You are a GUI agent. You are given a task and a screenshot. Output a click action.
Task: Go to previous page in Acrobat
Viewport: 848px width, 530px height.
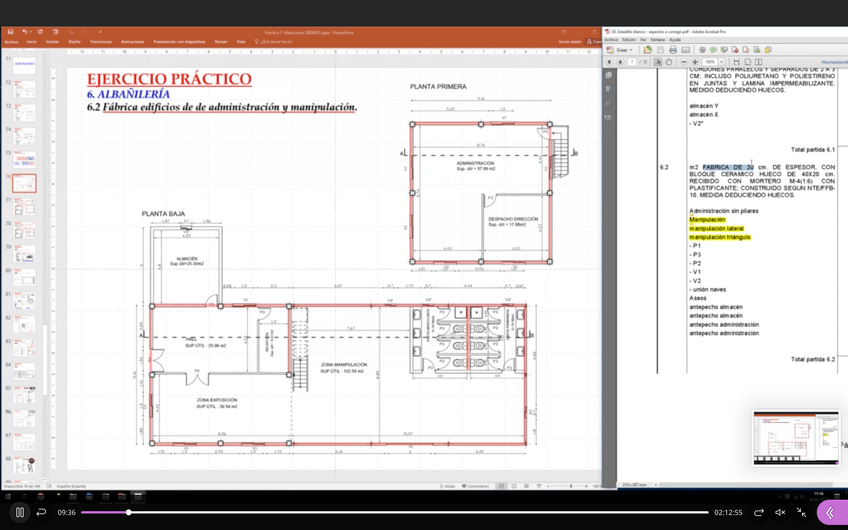610,62
